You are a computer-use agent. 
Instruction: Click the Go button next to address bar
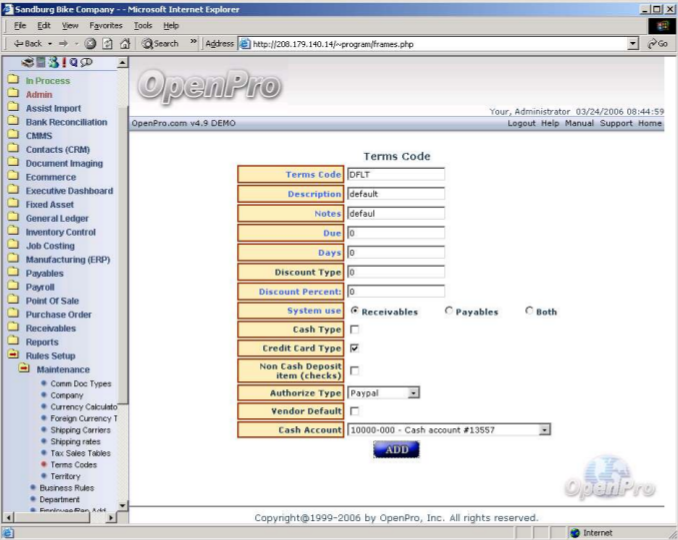(657, 44)
